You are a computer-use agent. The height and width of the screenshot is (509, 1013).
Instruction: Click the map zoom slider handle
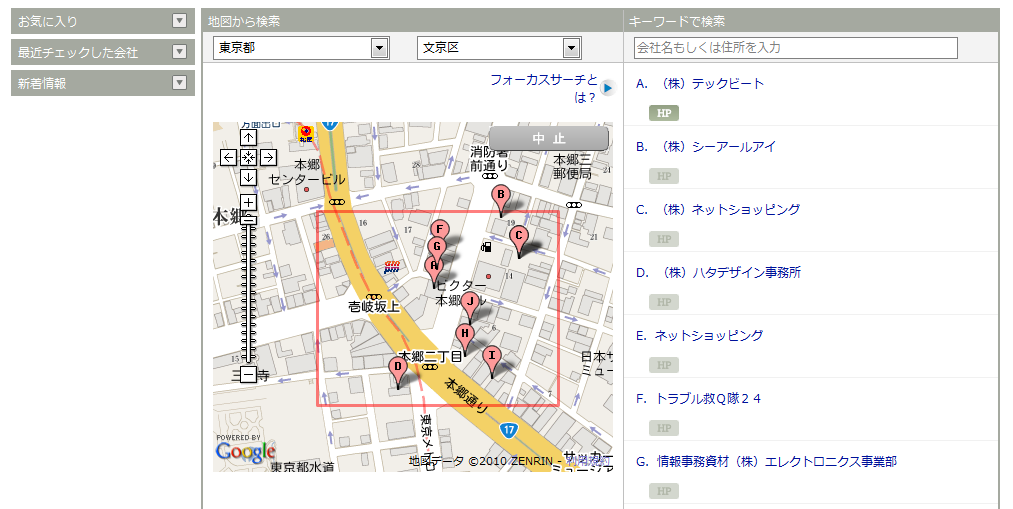tap(248, 220)
